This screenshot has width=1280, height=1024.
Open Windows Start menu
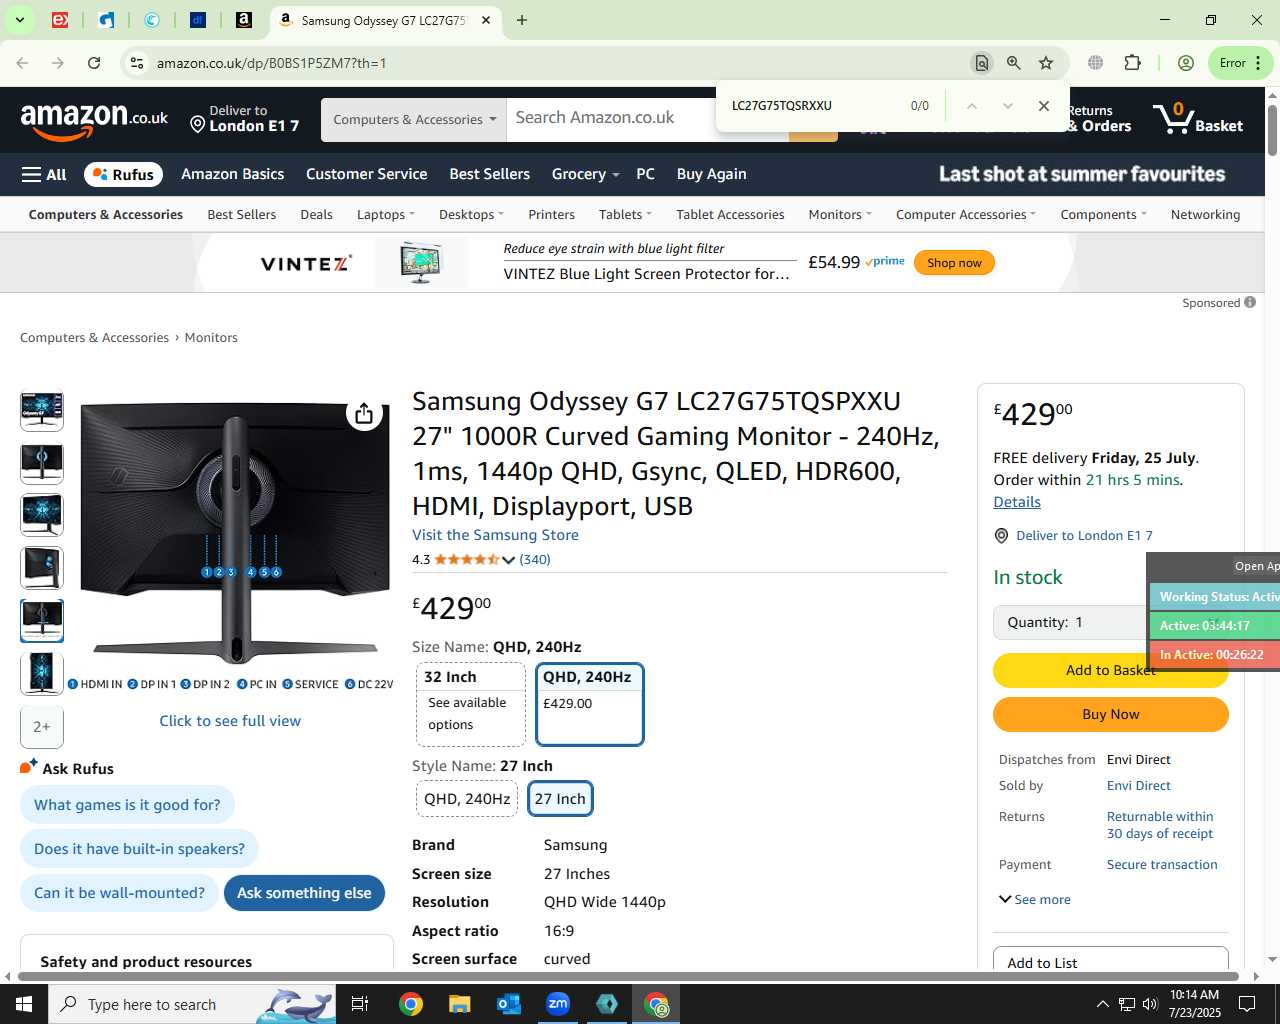[24, 1004]
